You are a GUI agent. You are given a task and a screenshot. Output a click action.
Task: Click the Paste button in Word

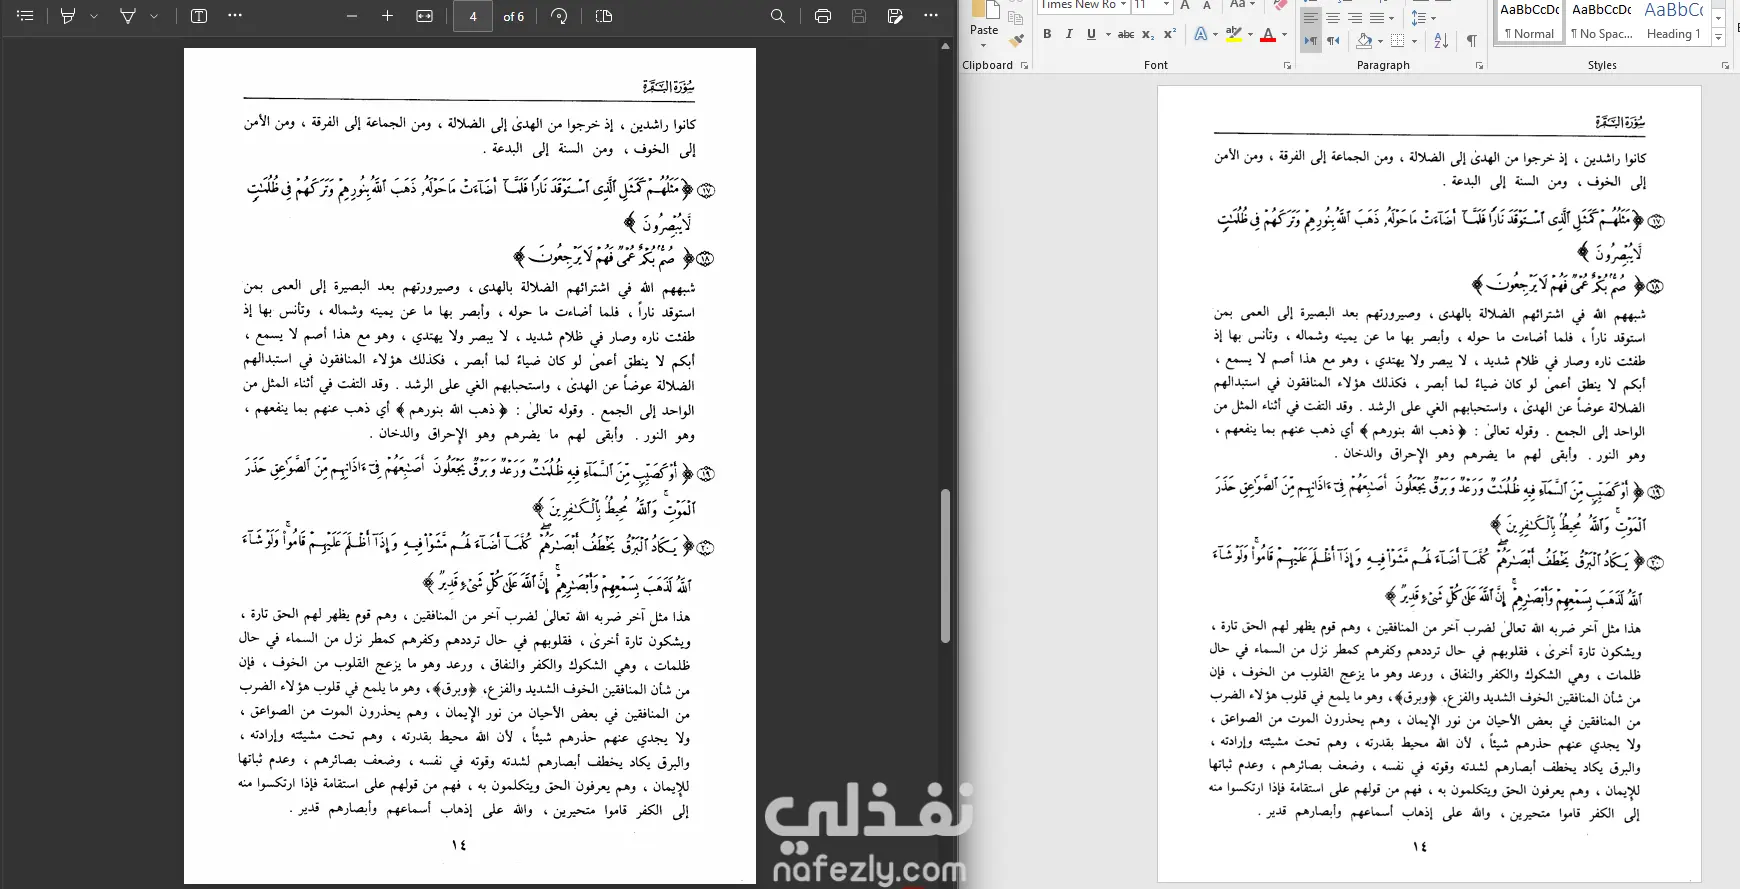click(984, 18)
